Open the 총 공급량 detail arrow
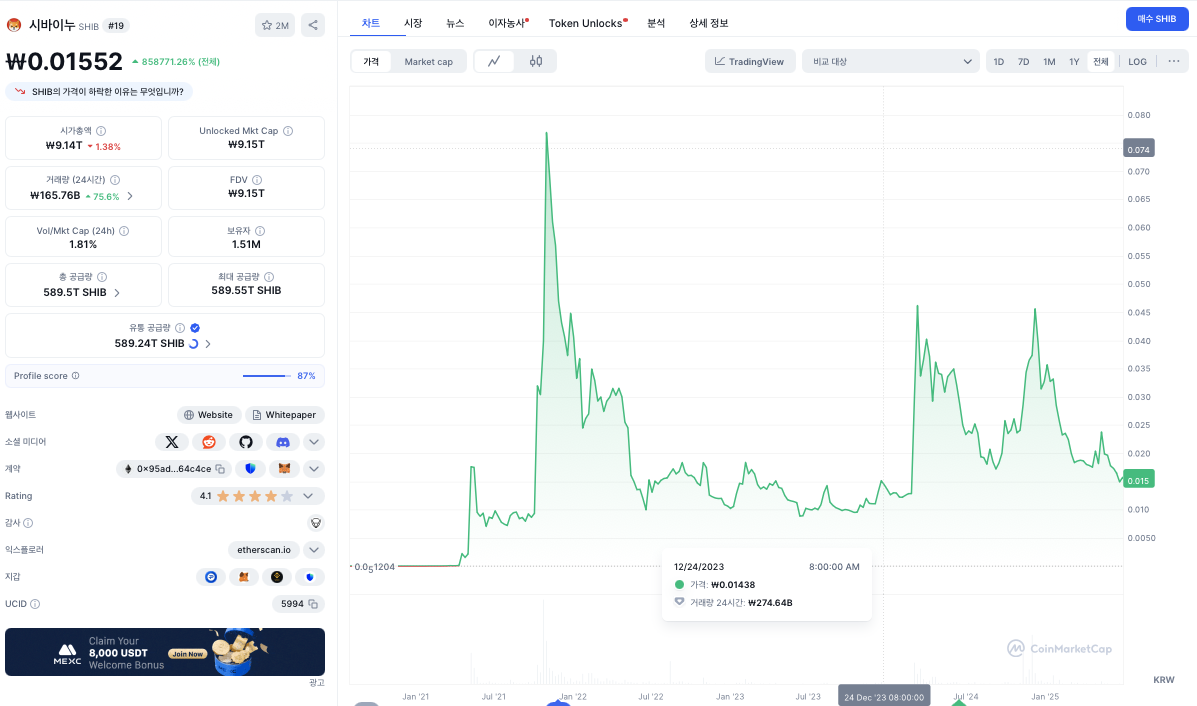1197x706 pixels. (x=117, y=292)
